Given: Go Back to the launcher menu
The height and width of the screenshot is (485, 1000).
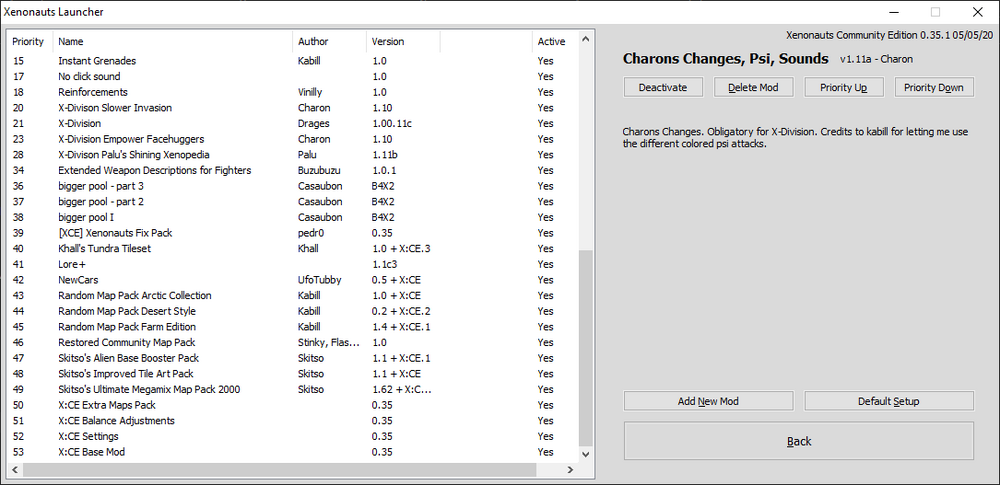Looking at the screenshot, I should point(798,441).
